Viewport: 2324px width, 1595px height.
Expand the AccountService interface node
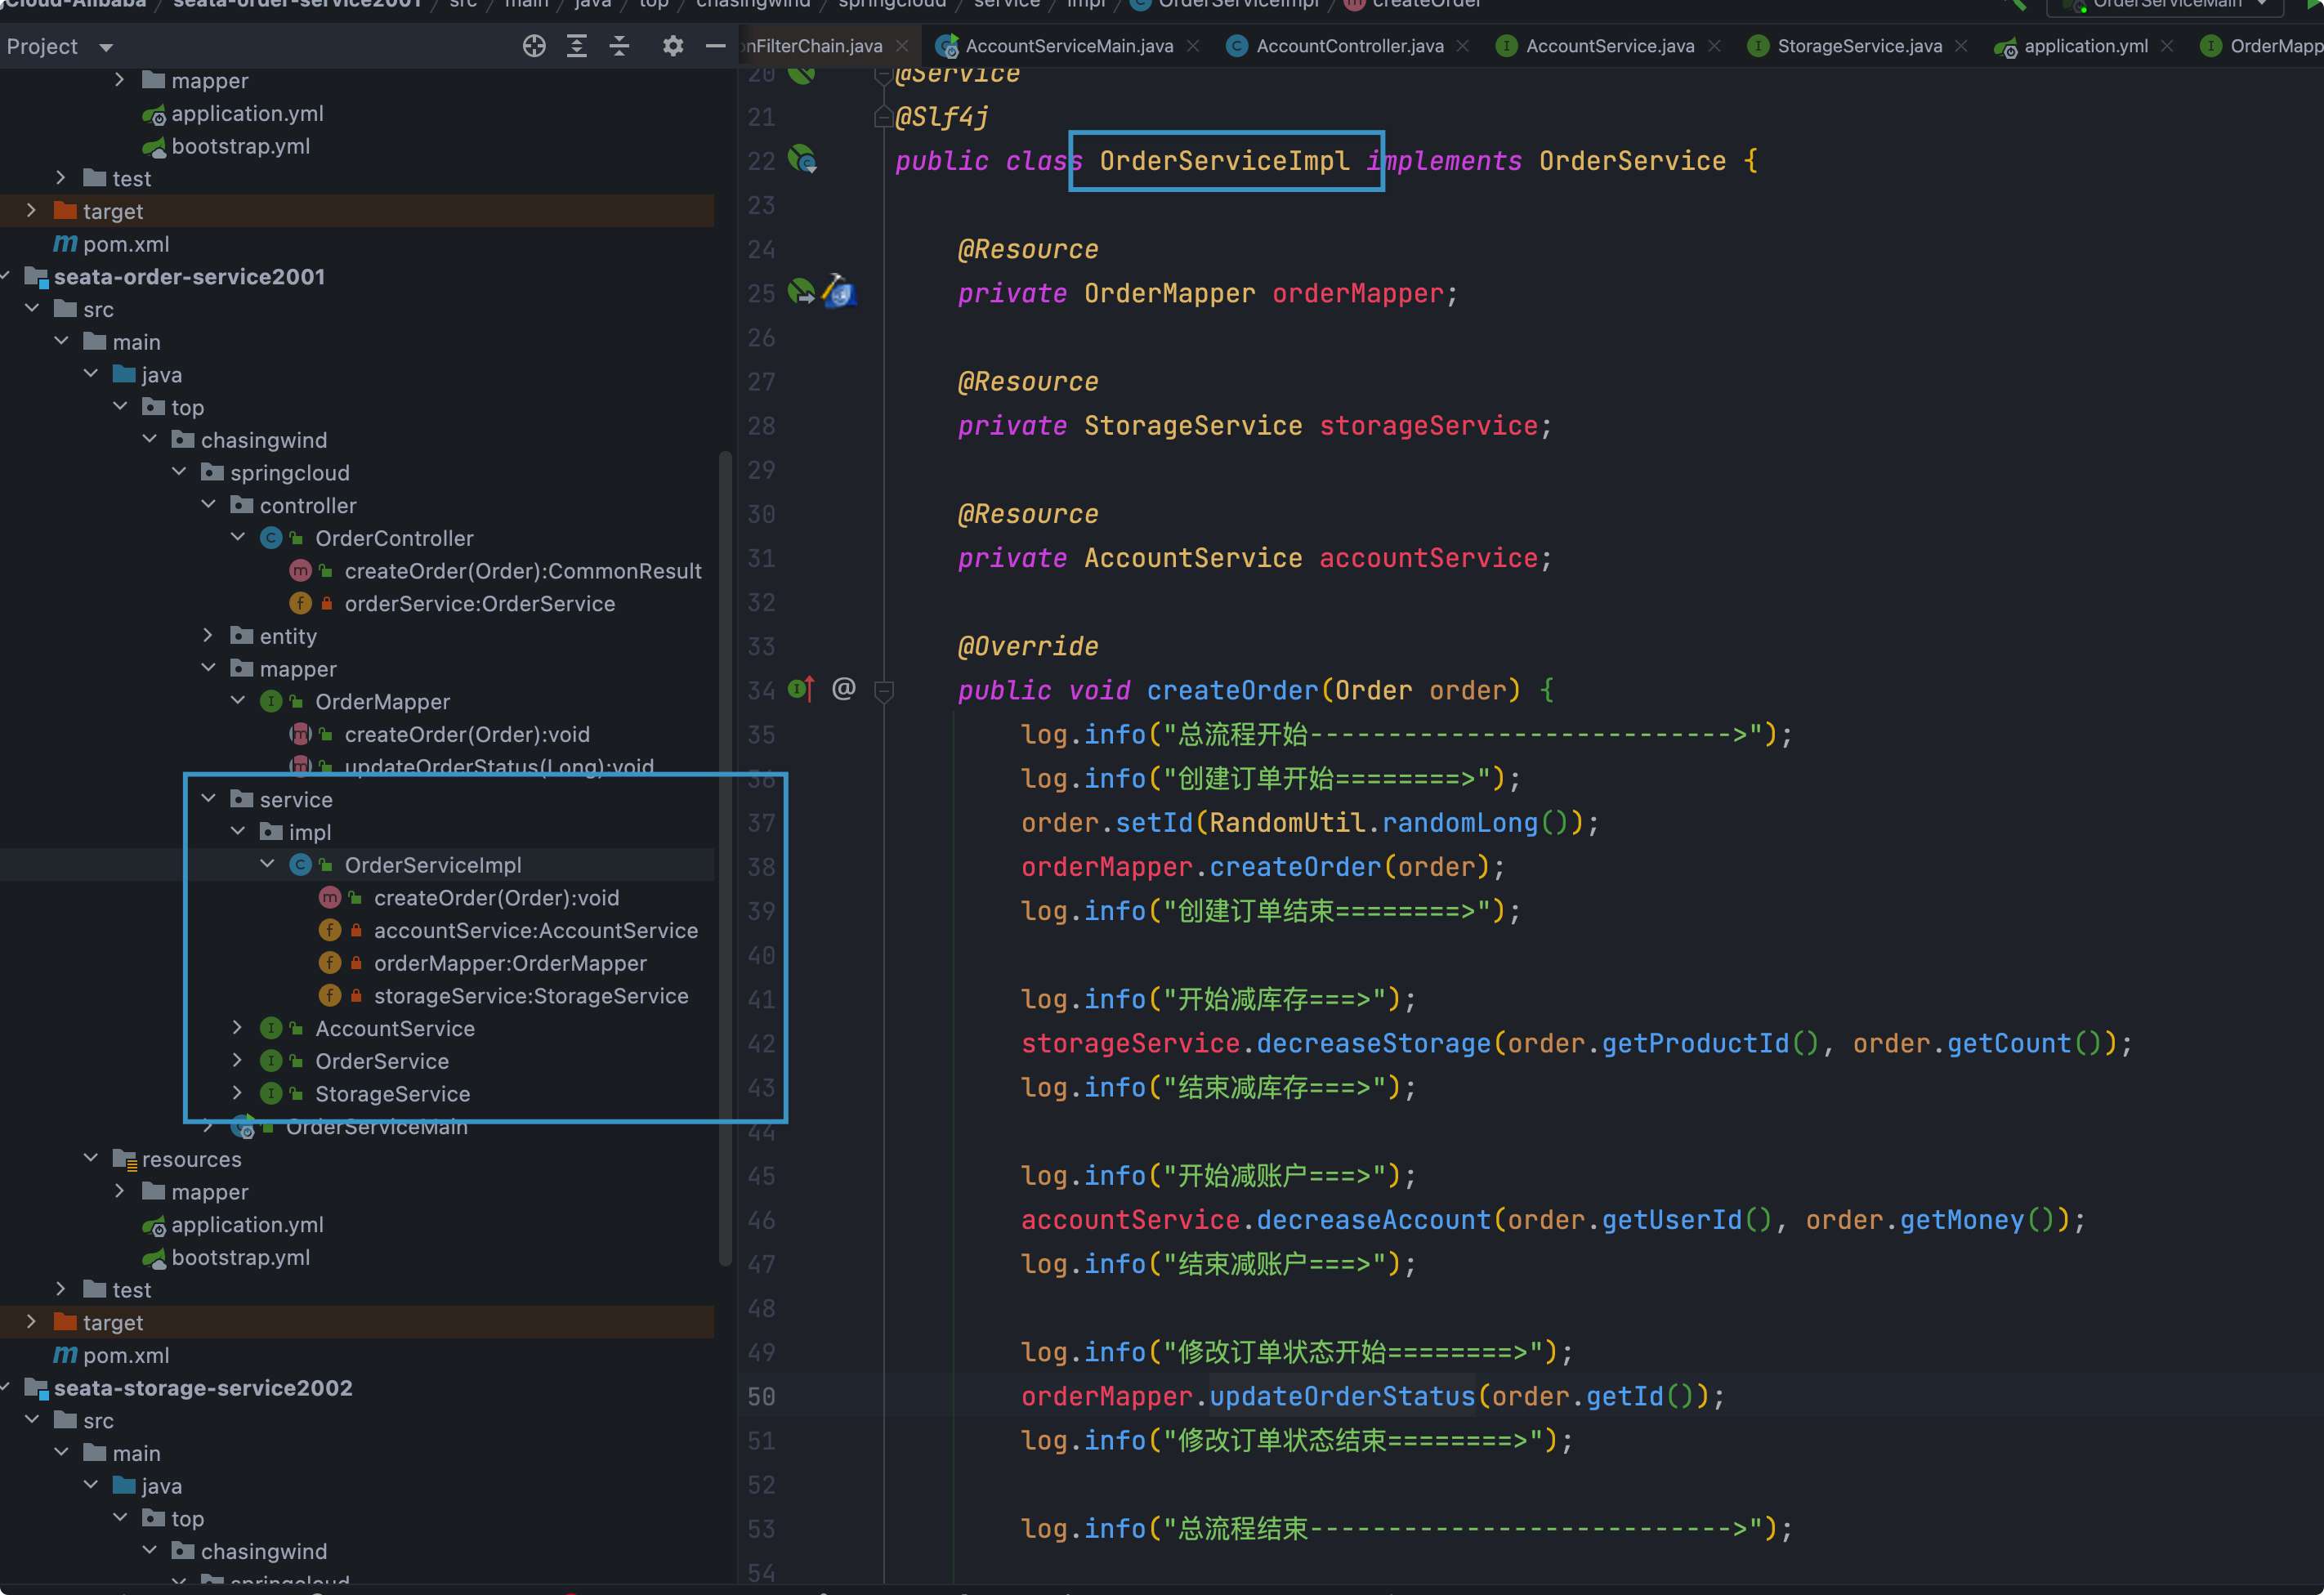pyautogui.click(x=238, y=1027)
